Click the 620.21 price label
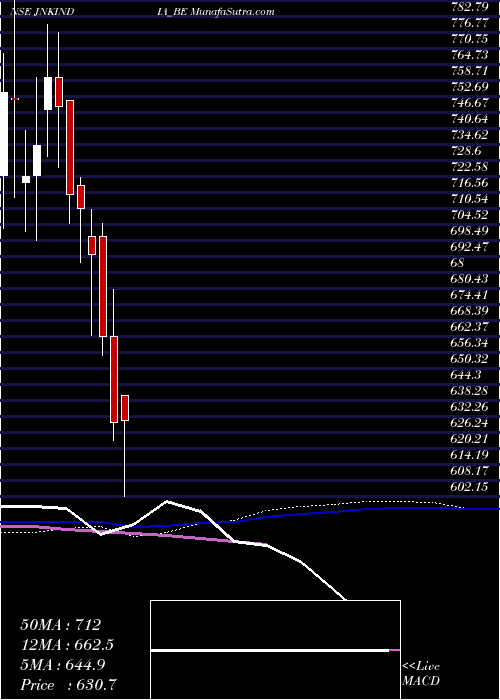Viewport: 500px width, 700px height. (470, 438)
